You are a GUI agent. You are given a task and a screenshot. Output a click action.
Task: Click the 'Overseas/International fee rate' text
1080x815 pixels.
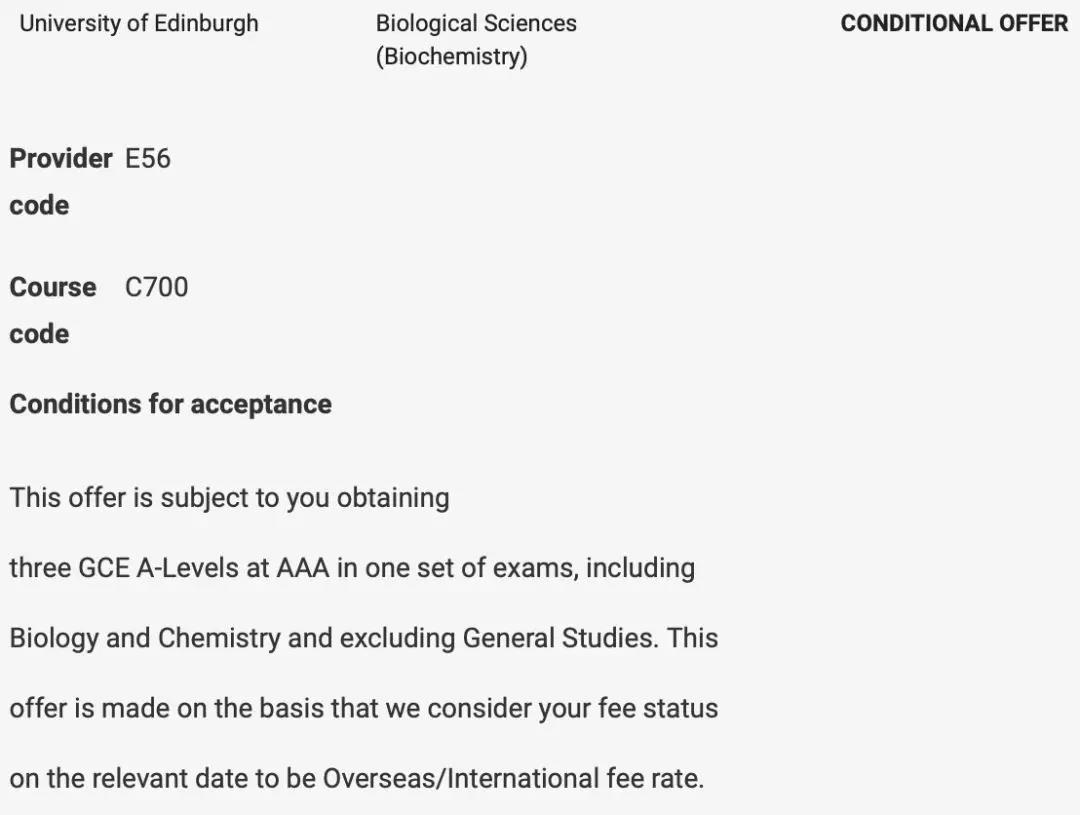513,778
